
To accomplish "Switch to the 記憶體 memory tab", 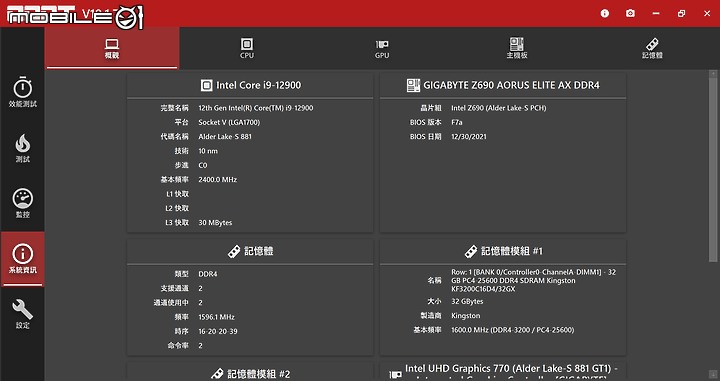I will [652, 48].
